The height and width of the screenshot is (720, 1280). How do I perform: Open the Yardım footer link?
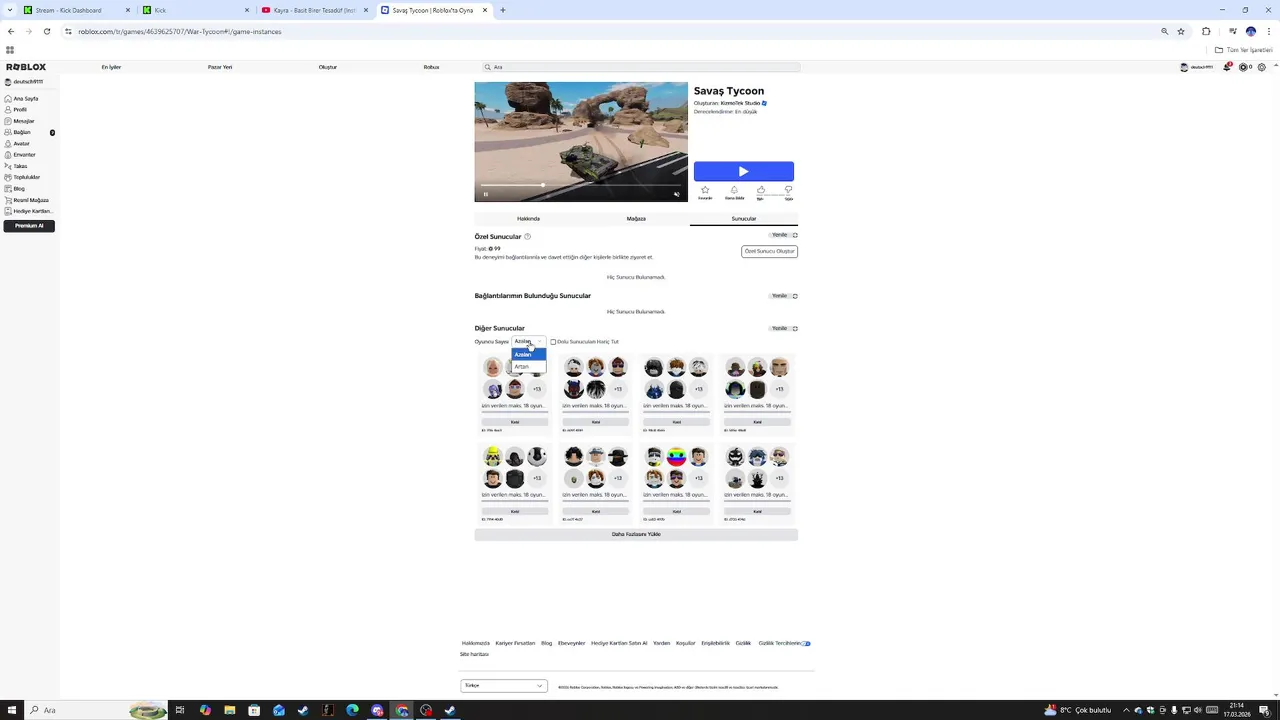[x=661, y=643]
